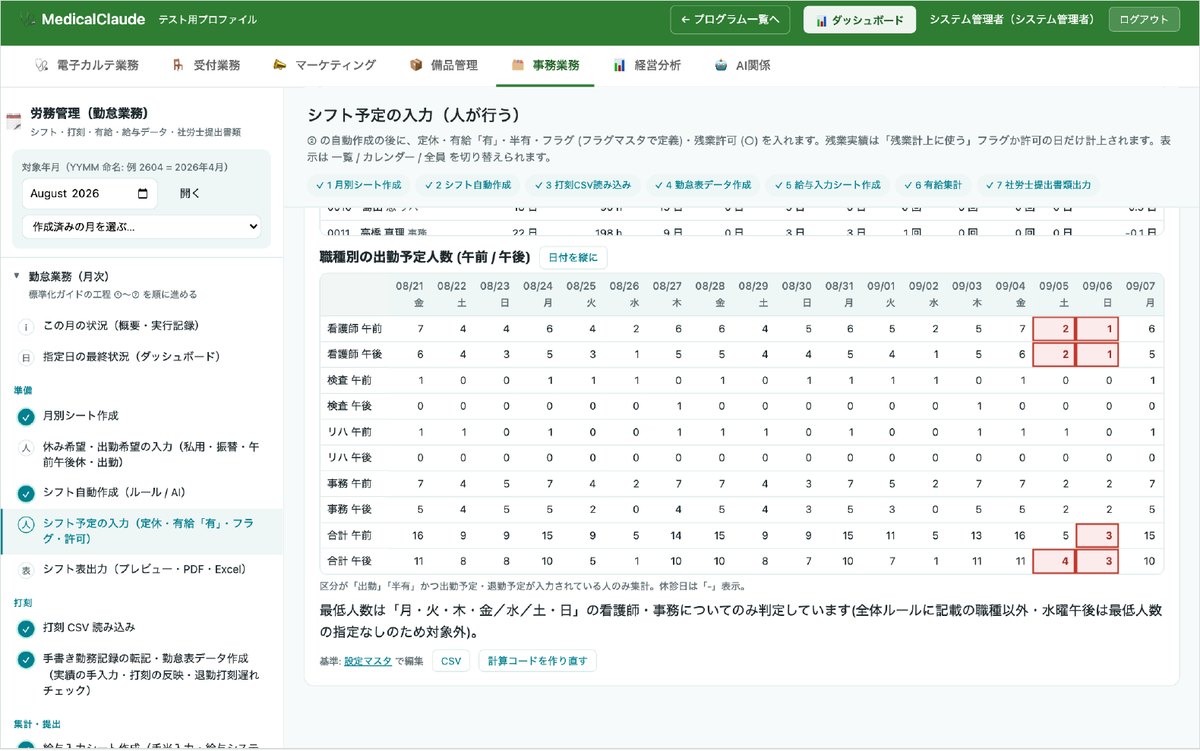Screen dimensions: 1200x751
Task: Open the ダッシュボード button
Action: pos(860,20)
